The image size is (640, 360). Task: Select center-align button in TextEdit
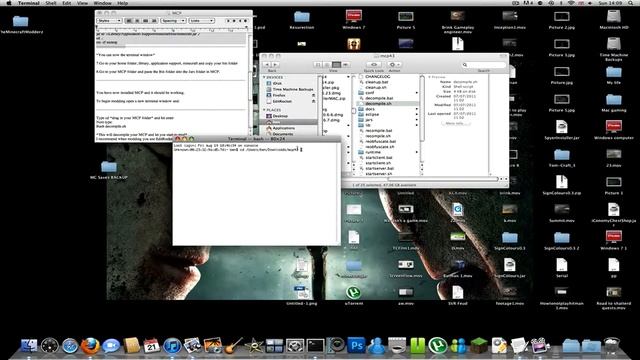click(x=138, y=20)
